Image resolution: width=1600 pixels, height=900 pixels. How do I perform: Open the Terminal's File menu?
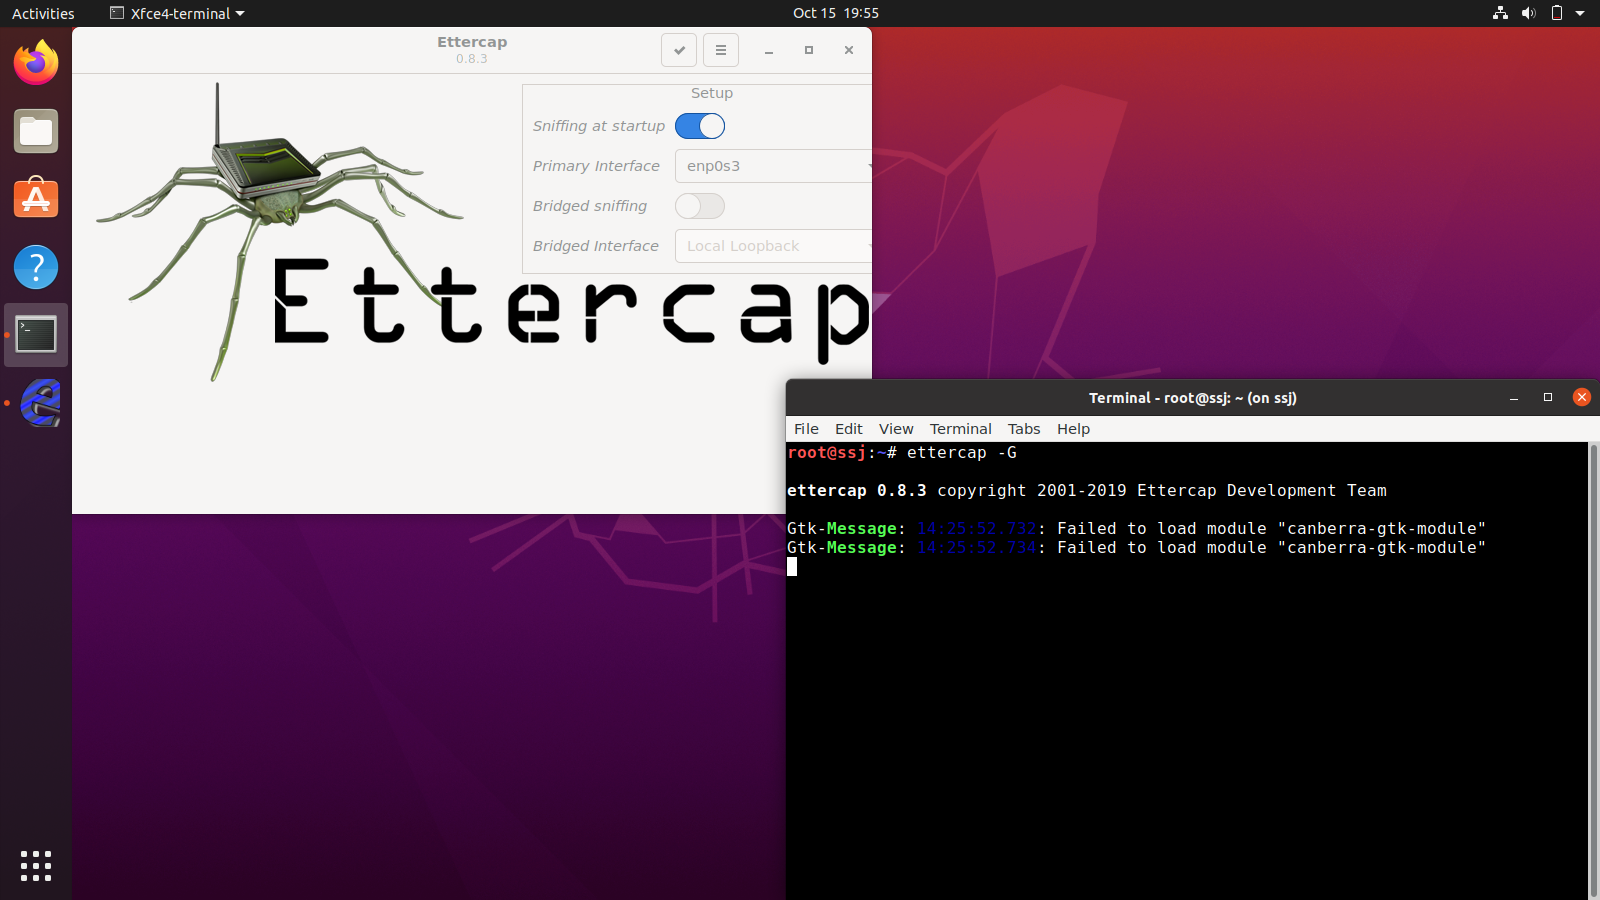[x=806, y=428]
